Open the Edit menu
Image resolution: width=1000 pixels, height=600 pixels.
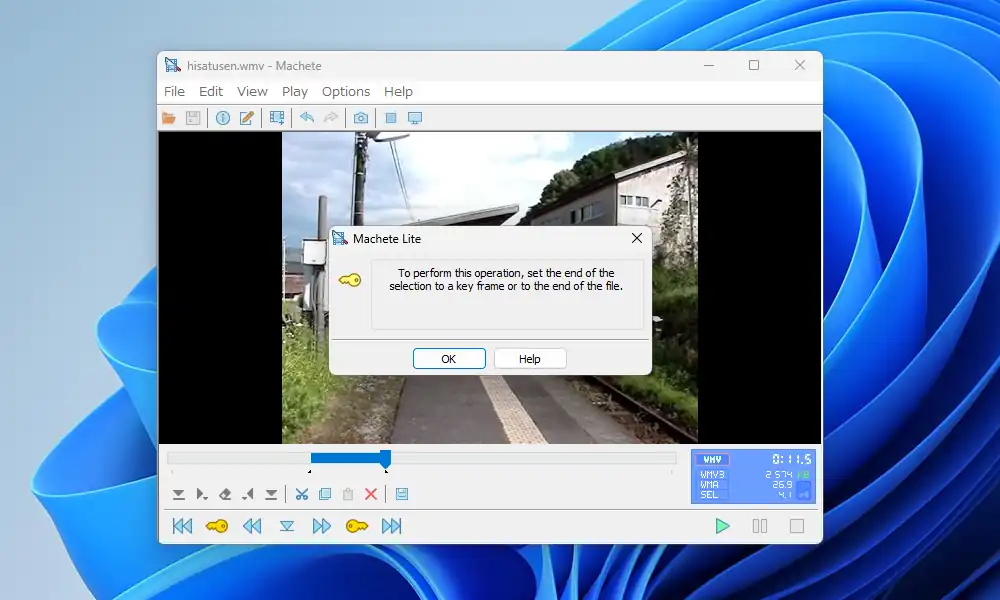click(211, 91)
